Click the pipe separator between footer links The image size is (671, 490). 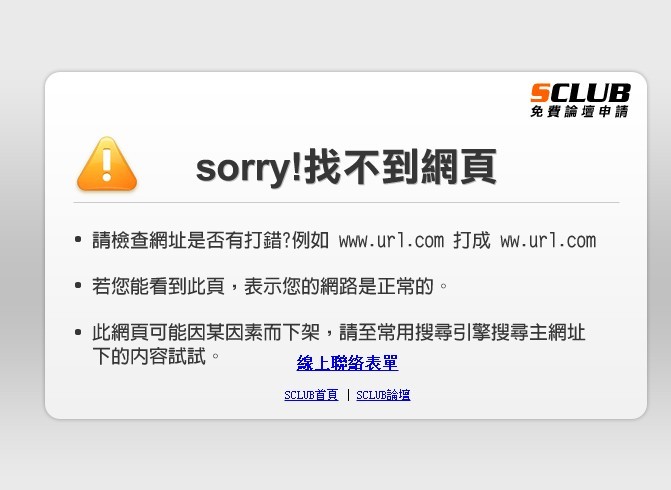click(x=347, y=395)
